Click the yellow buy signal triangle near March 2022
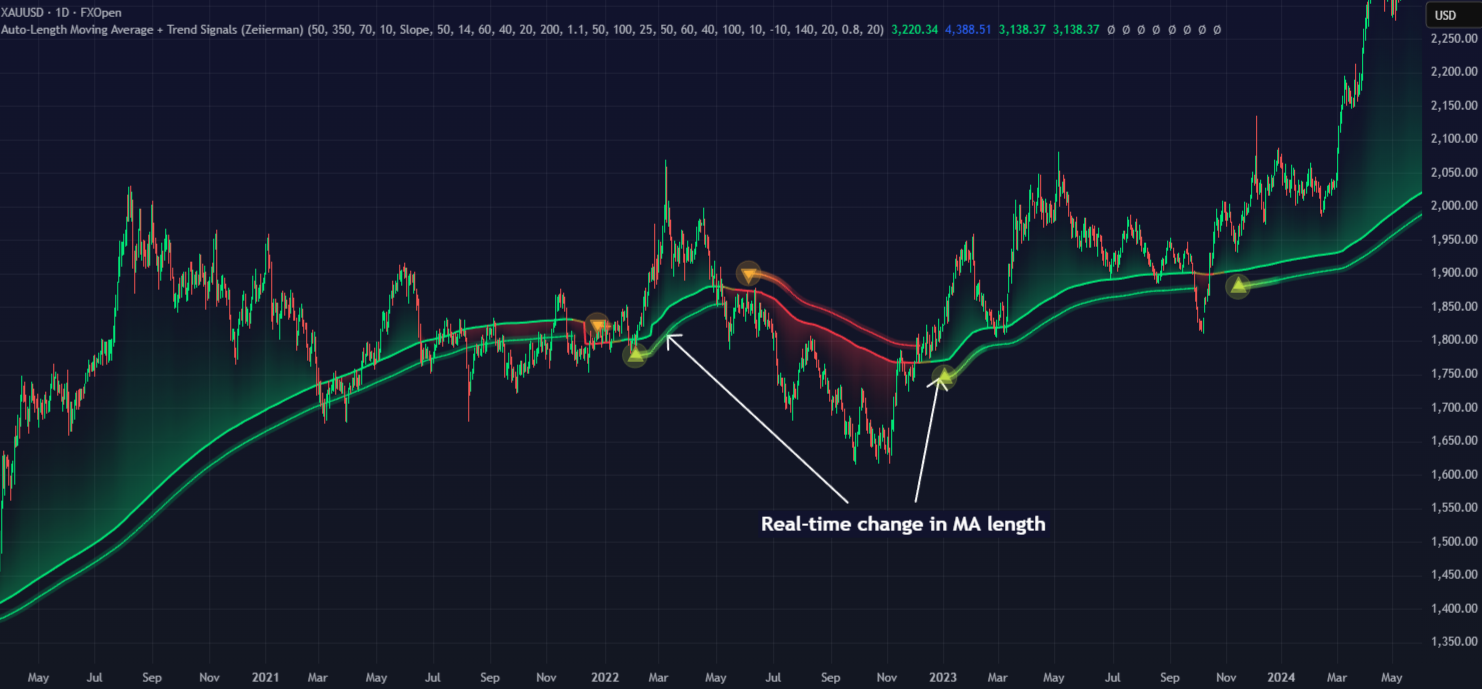The height and width of the screenshot is (689, 1482). (x=635, y=353)
